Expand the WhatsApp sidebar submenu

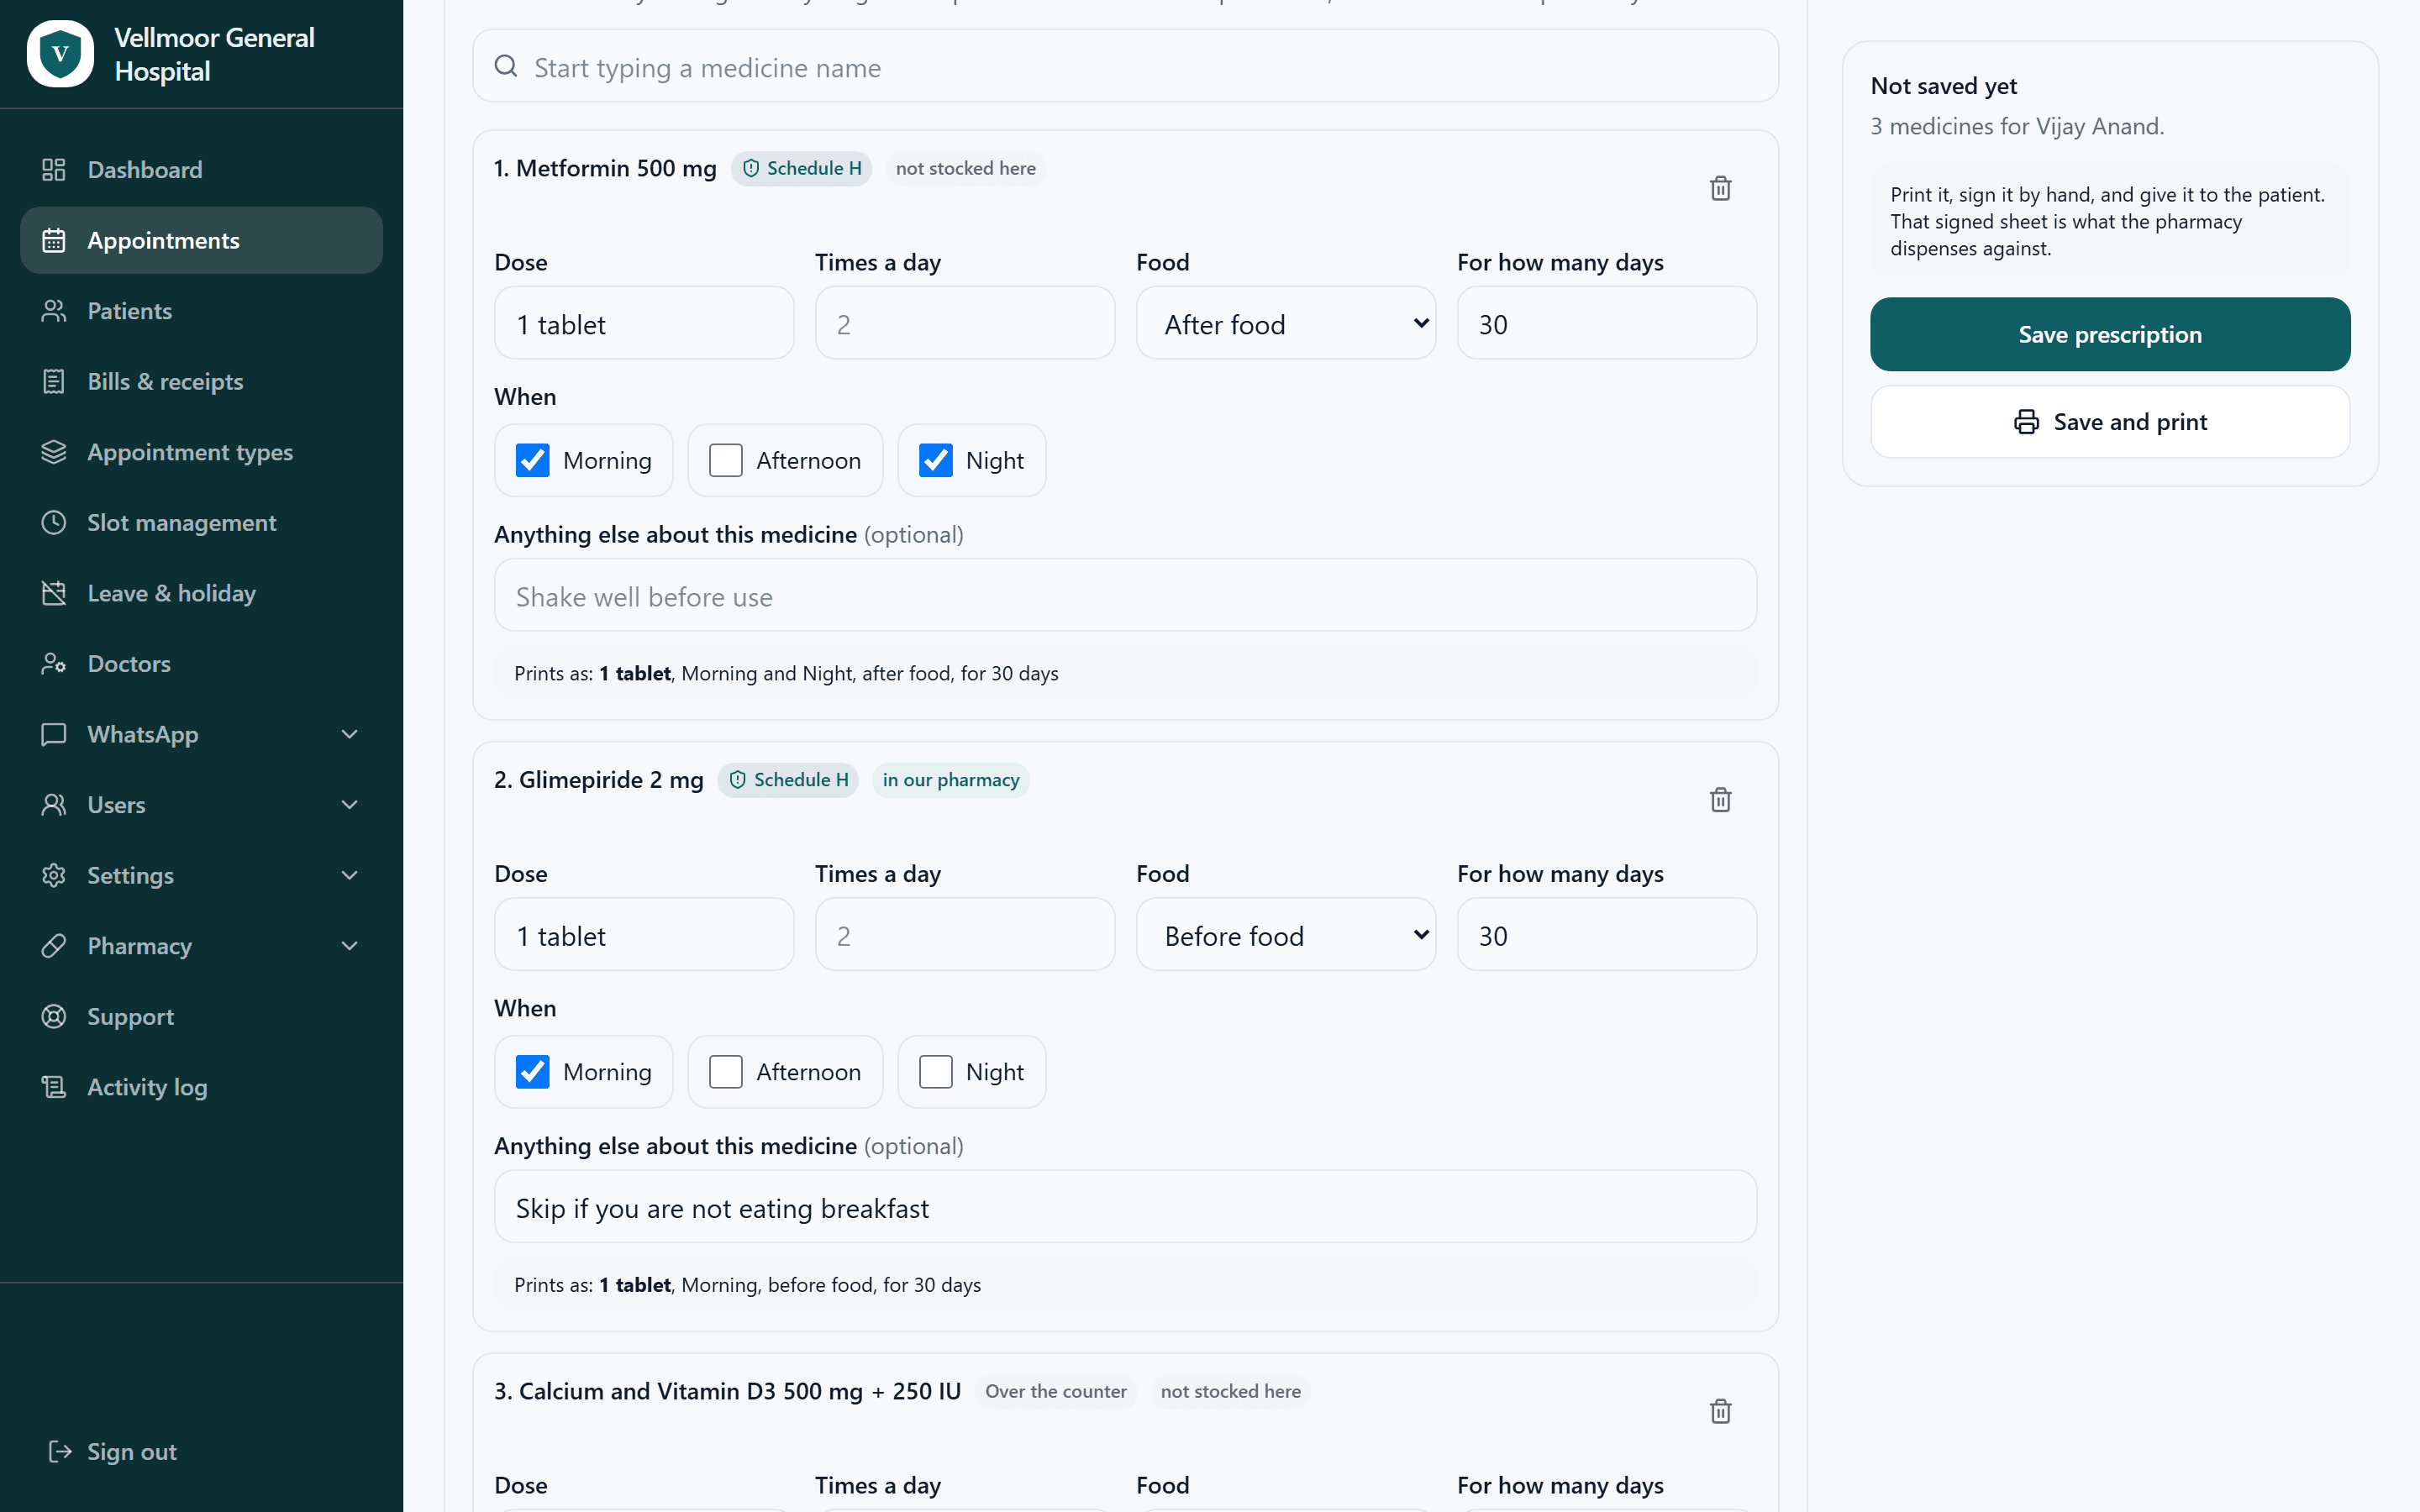click(201, 734)
